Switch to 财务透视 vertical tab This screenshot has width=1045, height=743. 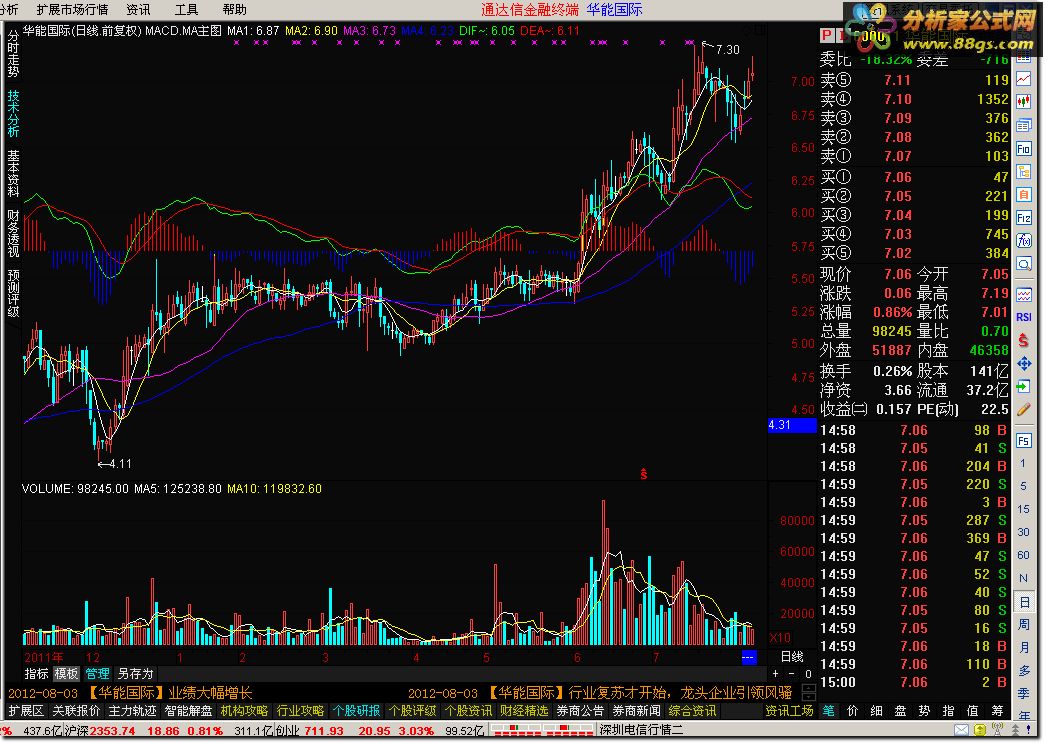(x=13, y=233)
